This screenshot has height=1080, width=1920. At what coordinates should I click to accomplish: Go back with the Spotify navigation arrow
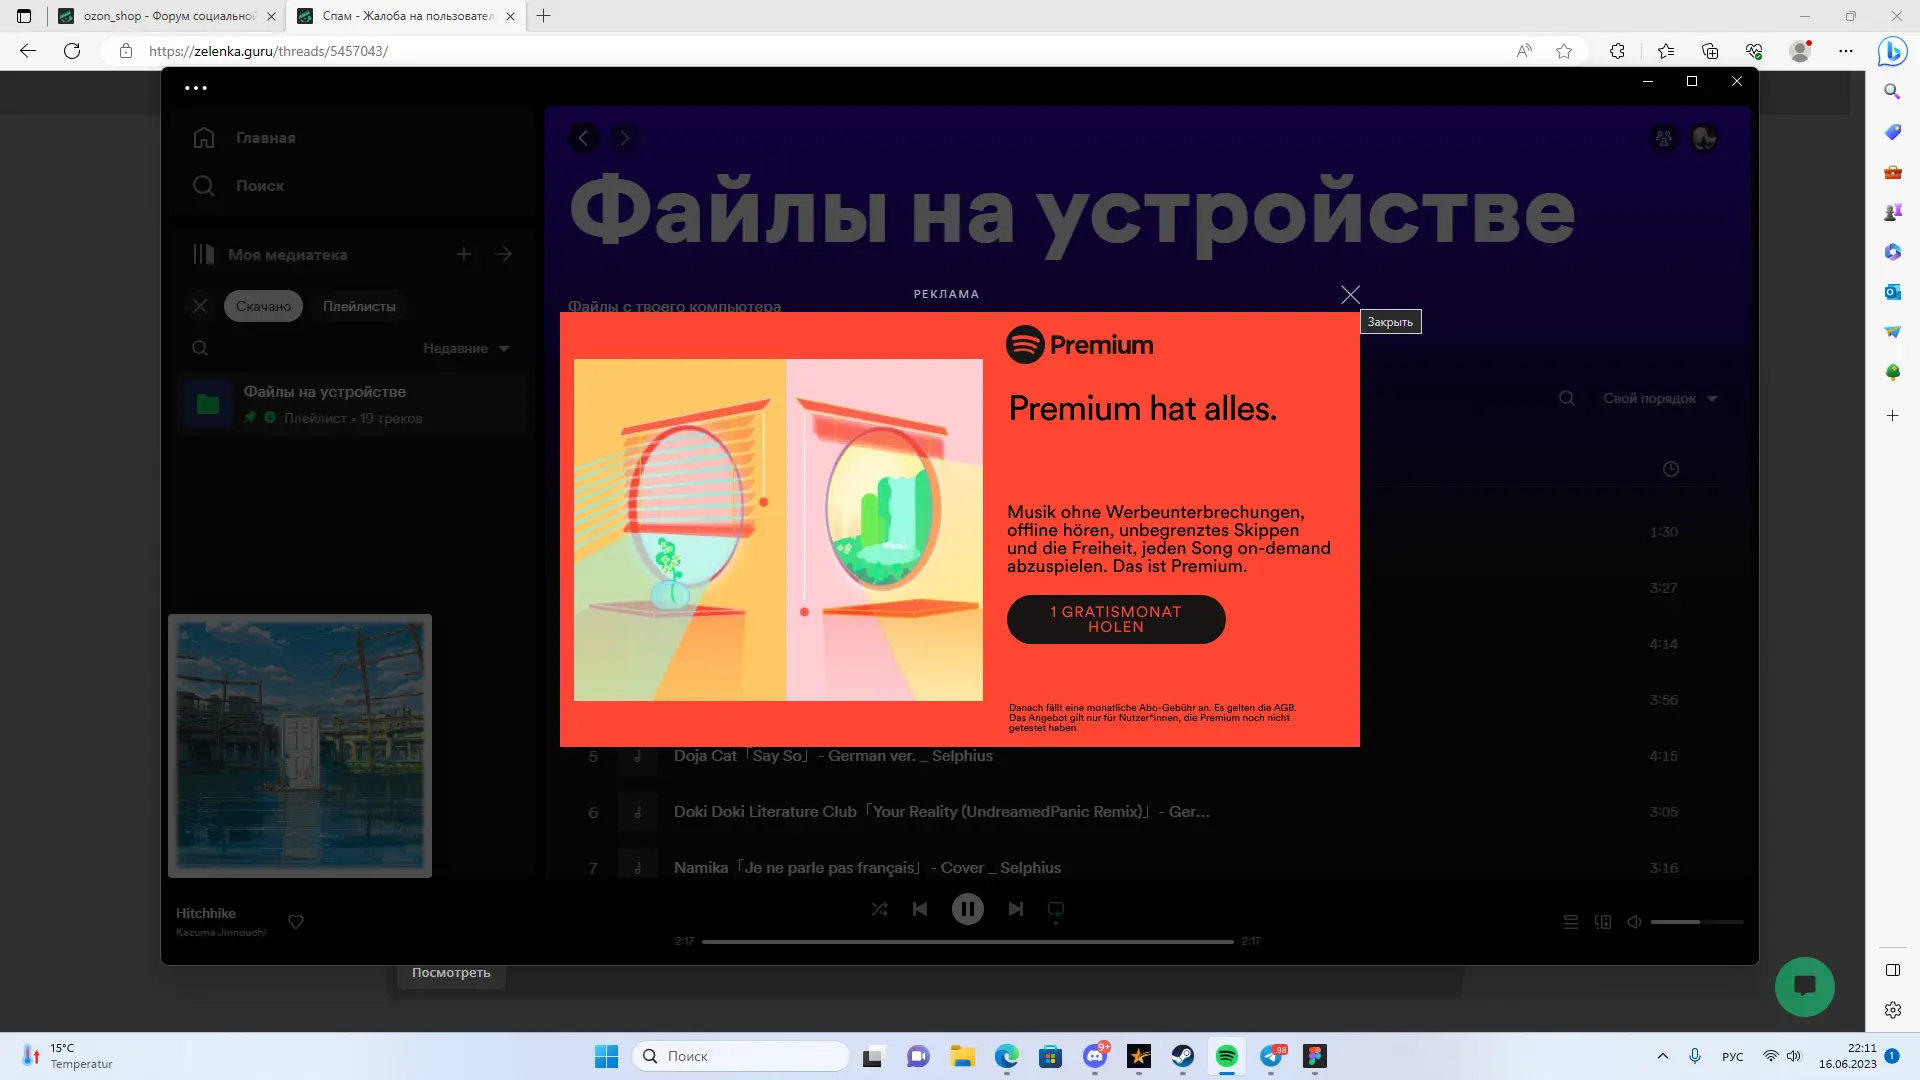point(584,138)
